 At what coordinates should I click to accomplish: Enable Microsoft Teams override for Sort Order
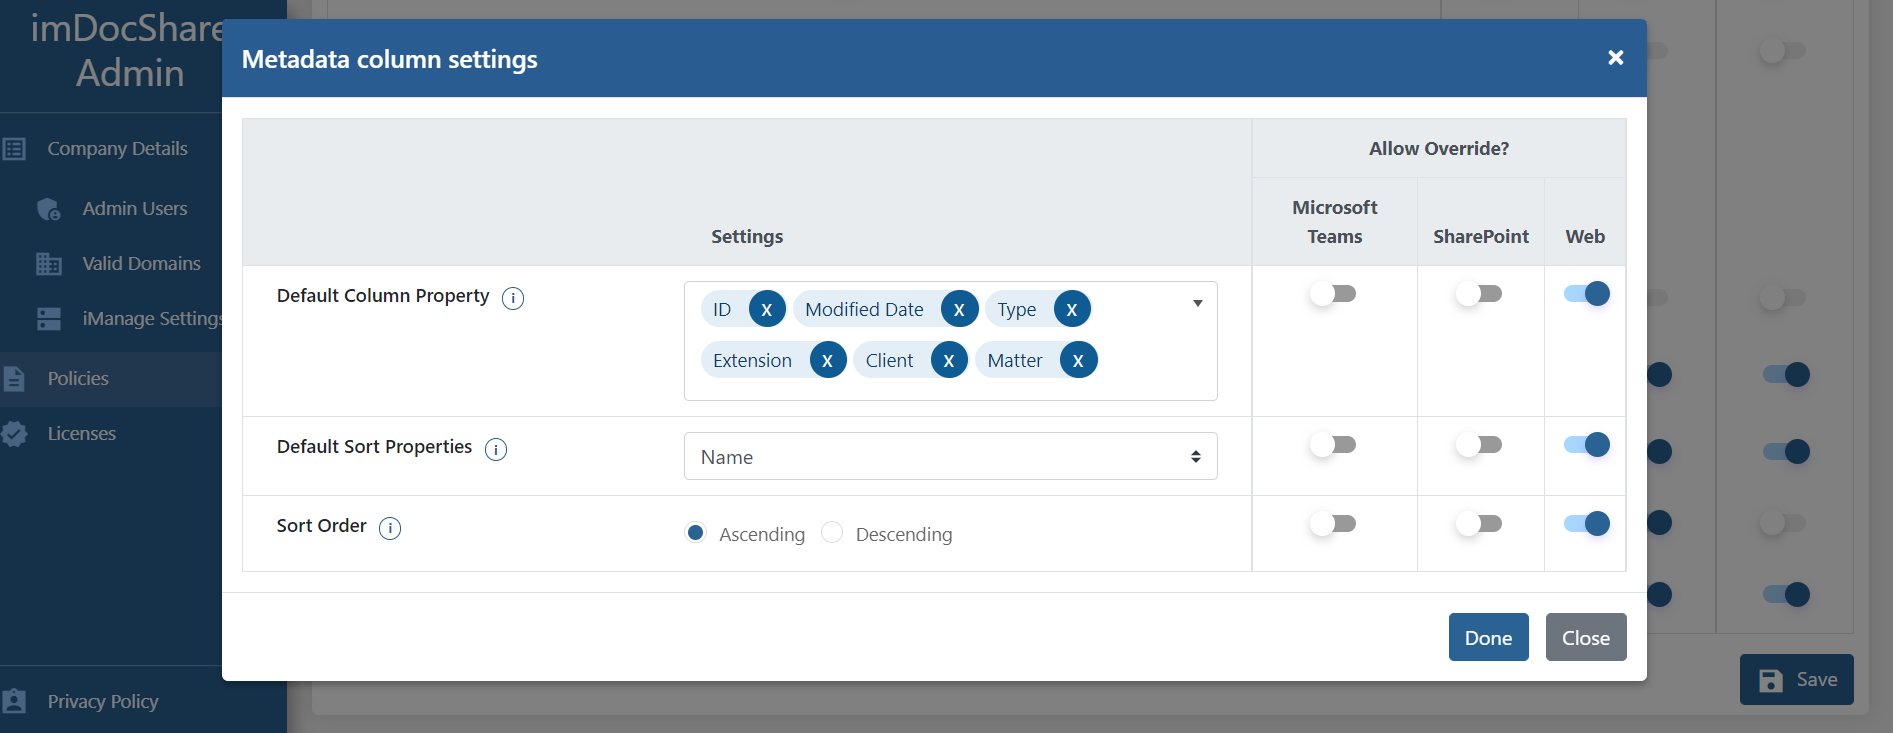pos(1333,524)
